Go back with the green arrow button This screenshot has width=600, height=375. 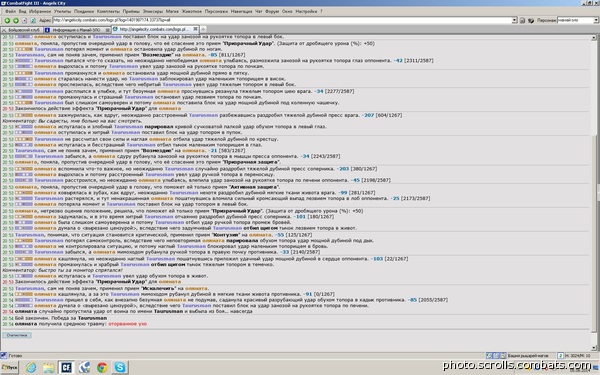(x=7, y=20)
